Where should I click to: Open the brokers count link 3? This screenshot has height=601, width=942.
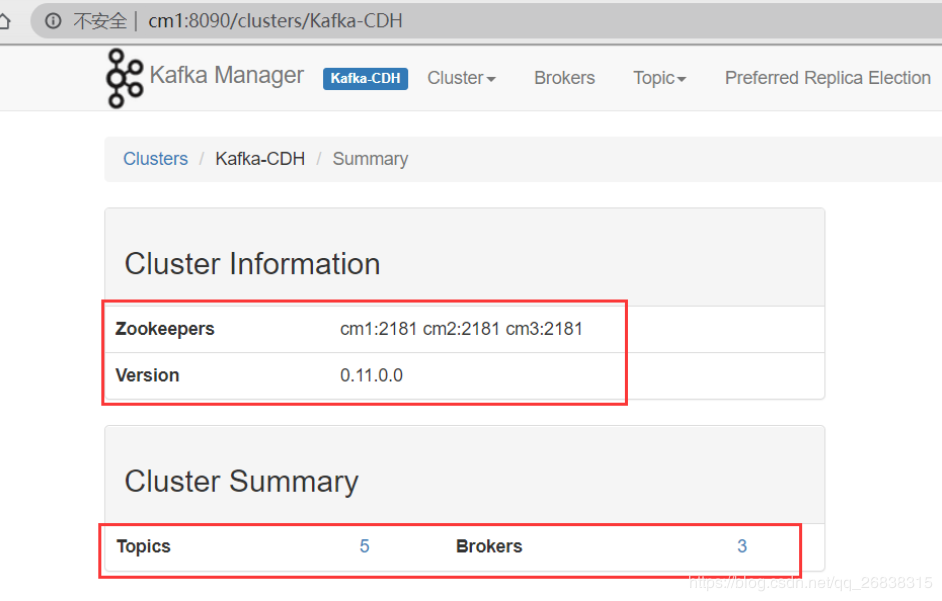coord(742,546)
